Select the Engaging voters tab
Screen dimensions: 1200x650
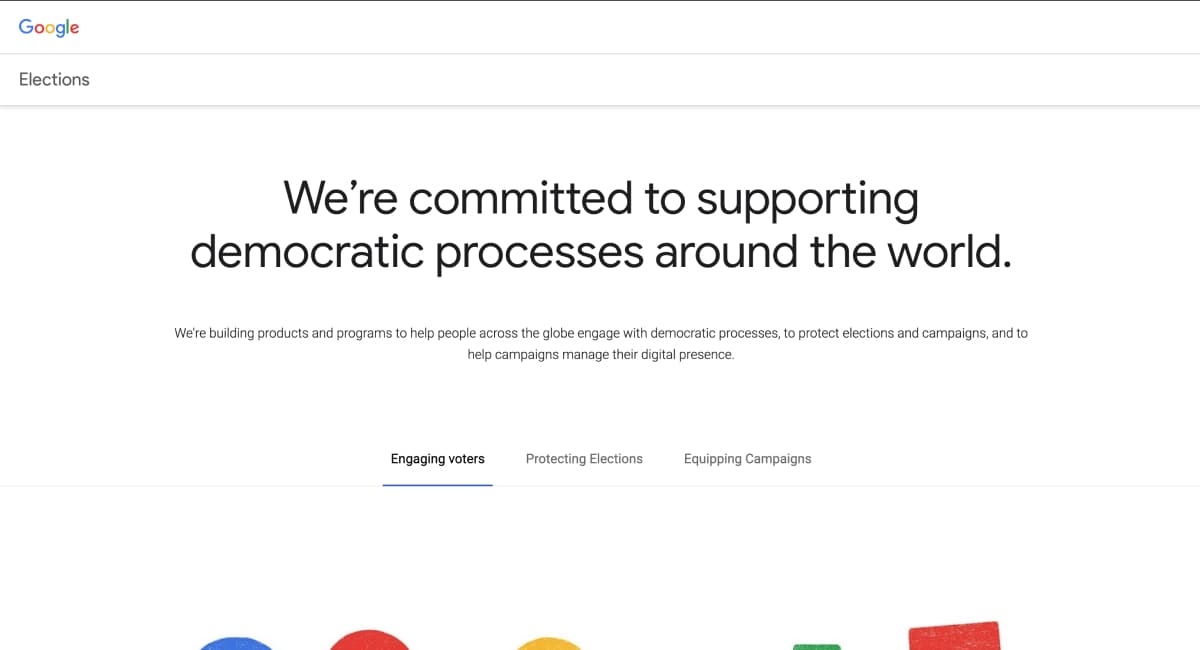tap(437, 459)
